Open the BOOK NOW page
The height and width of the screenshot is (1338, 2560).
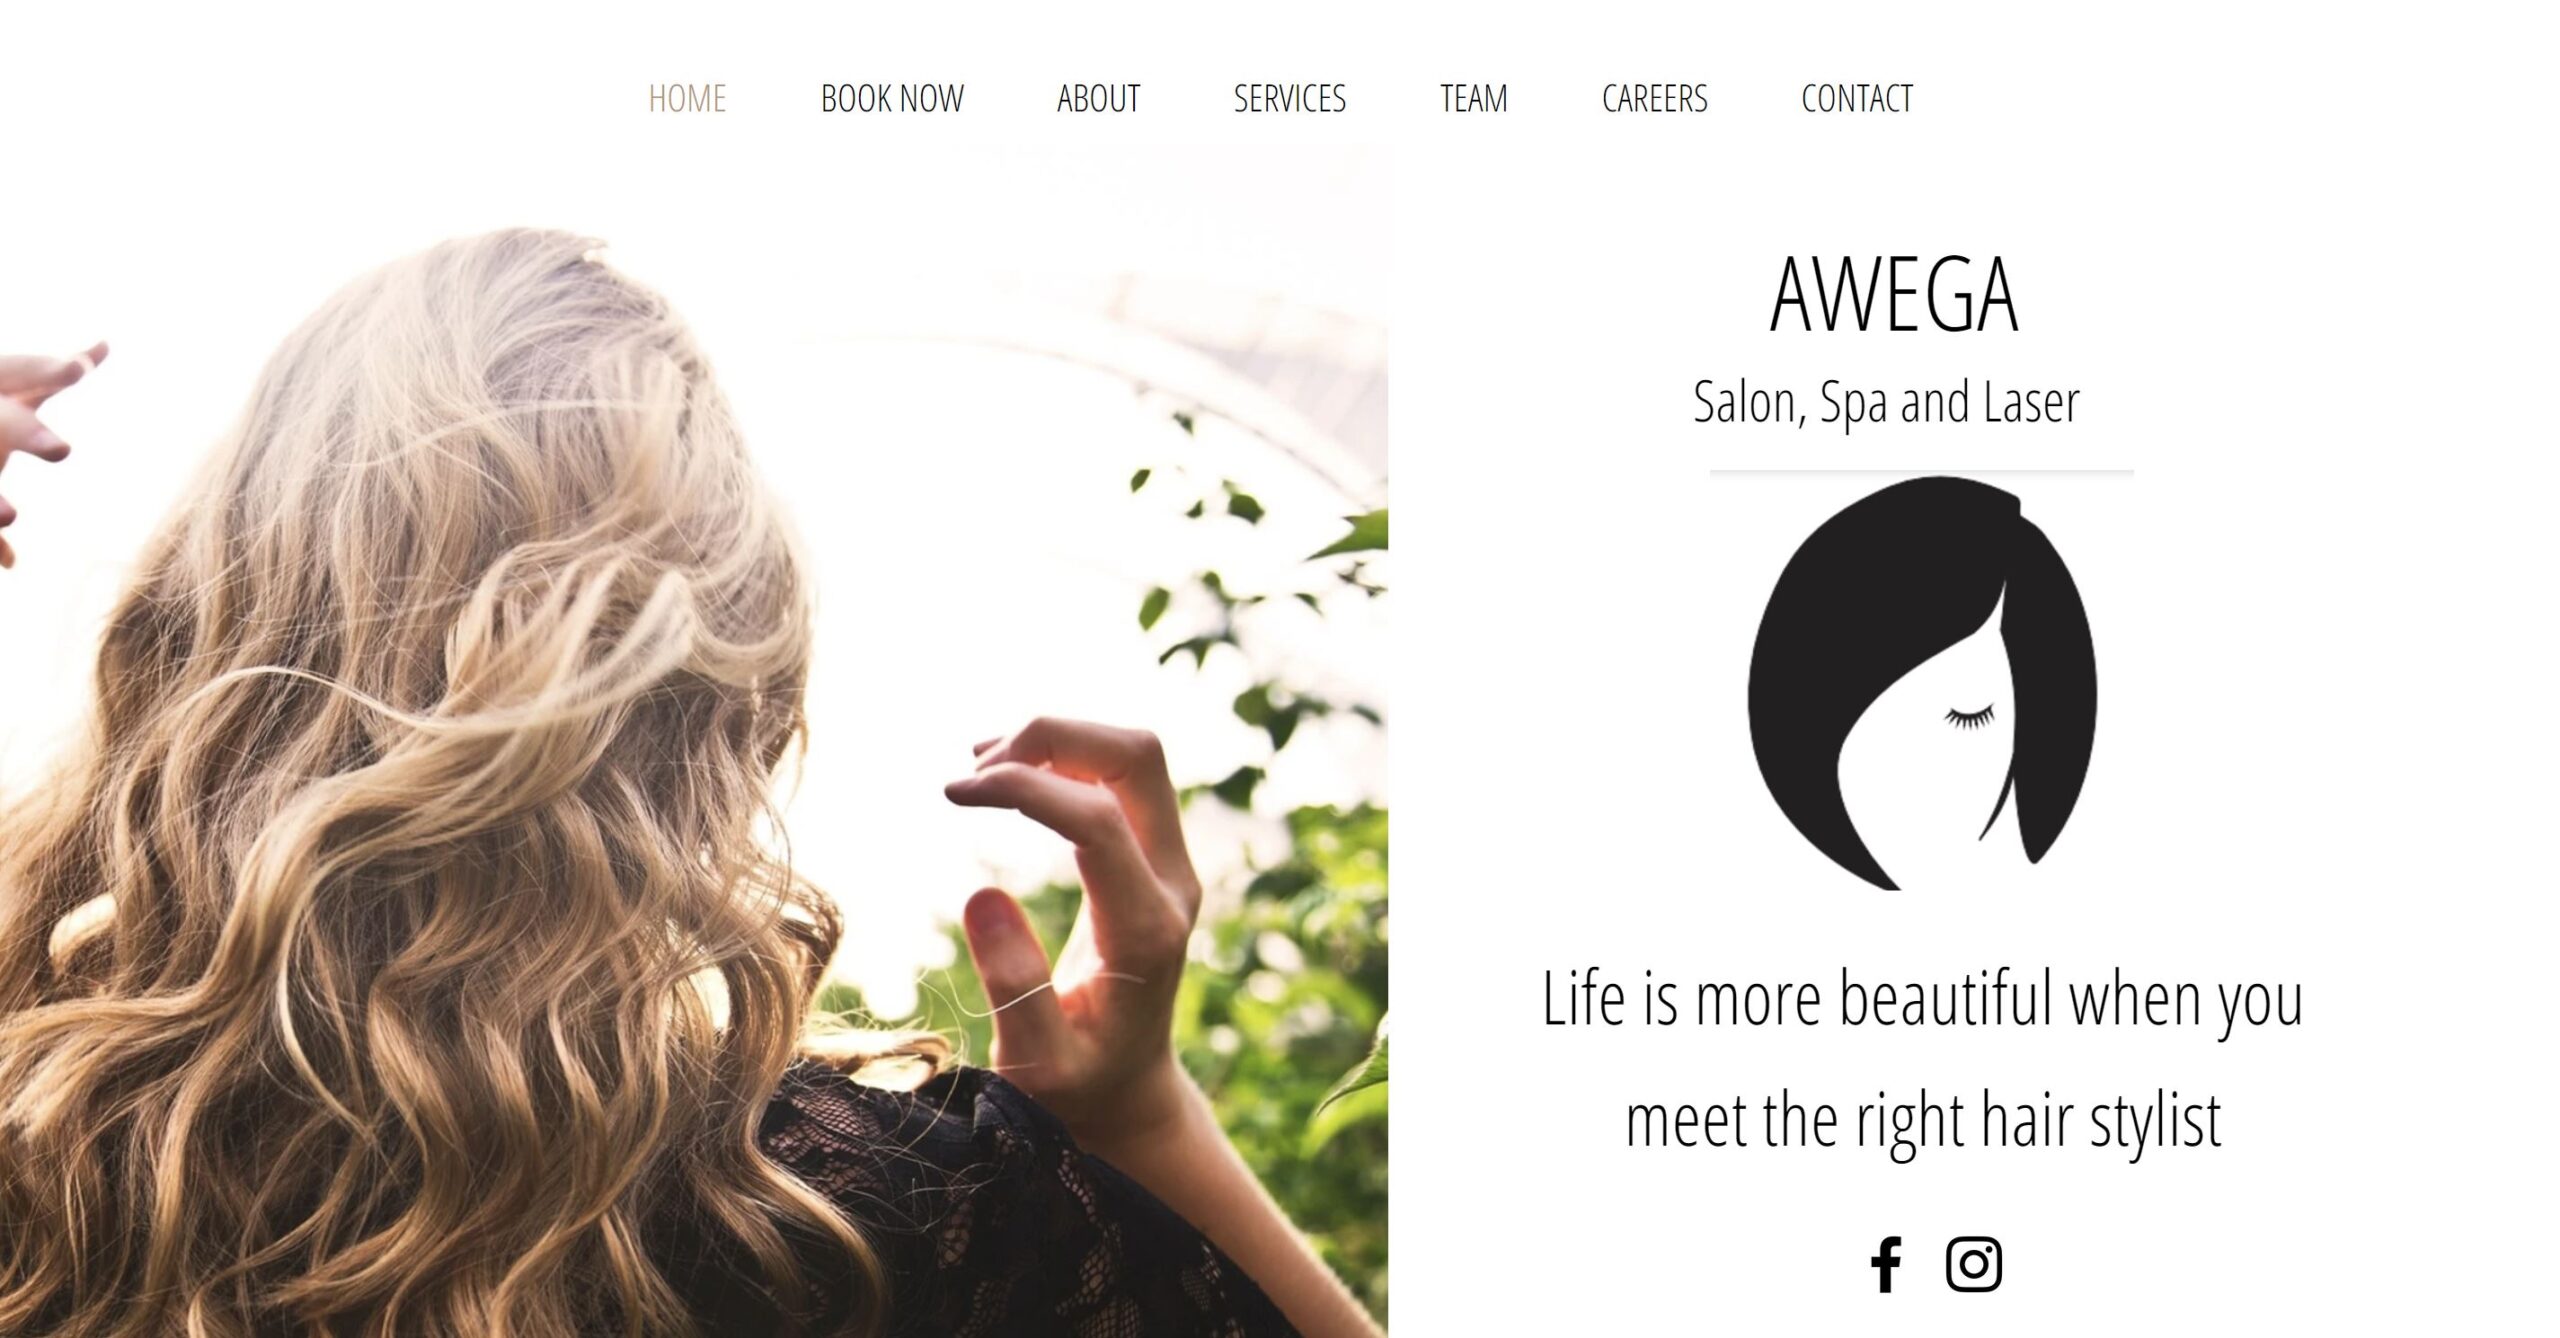pyautogui.click(x=892, y=98)
